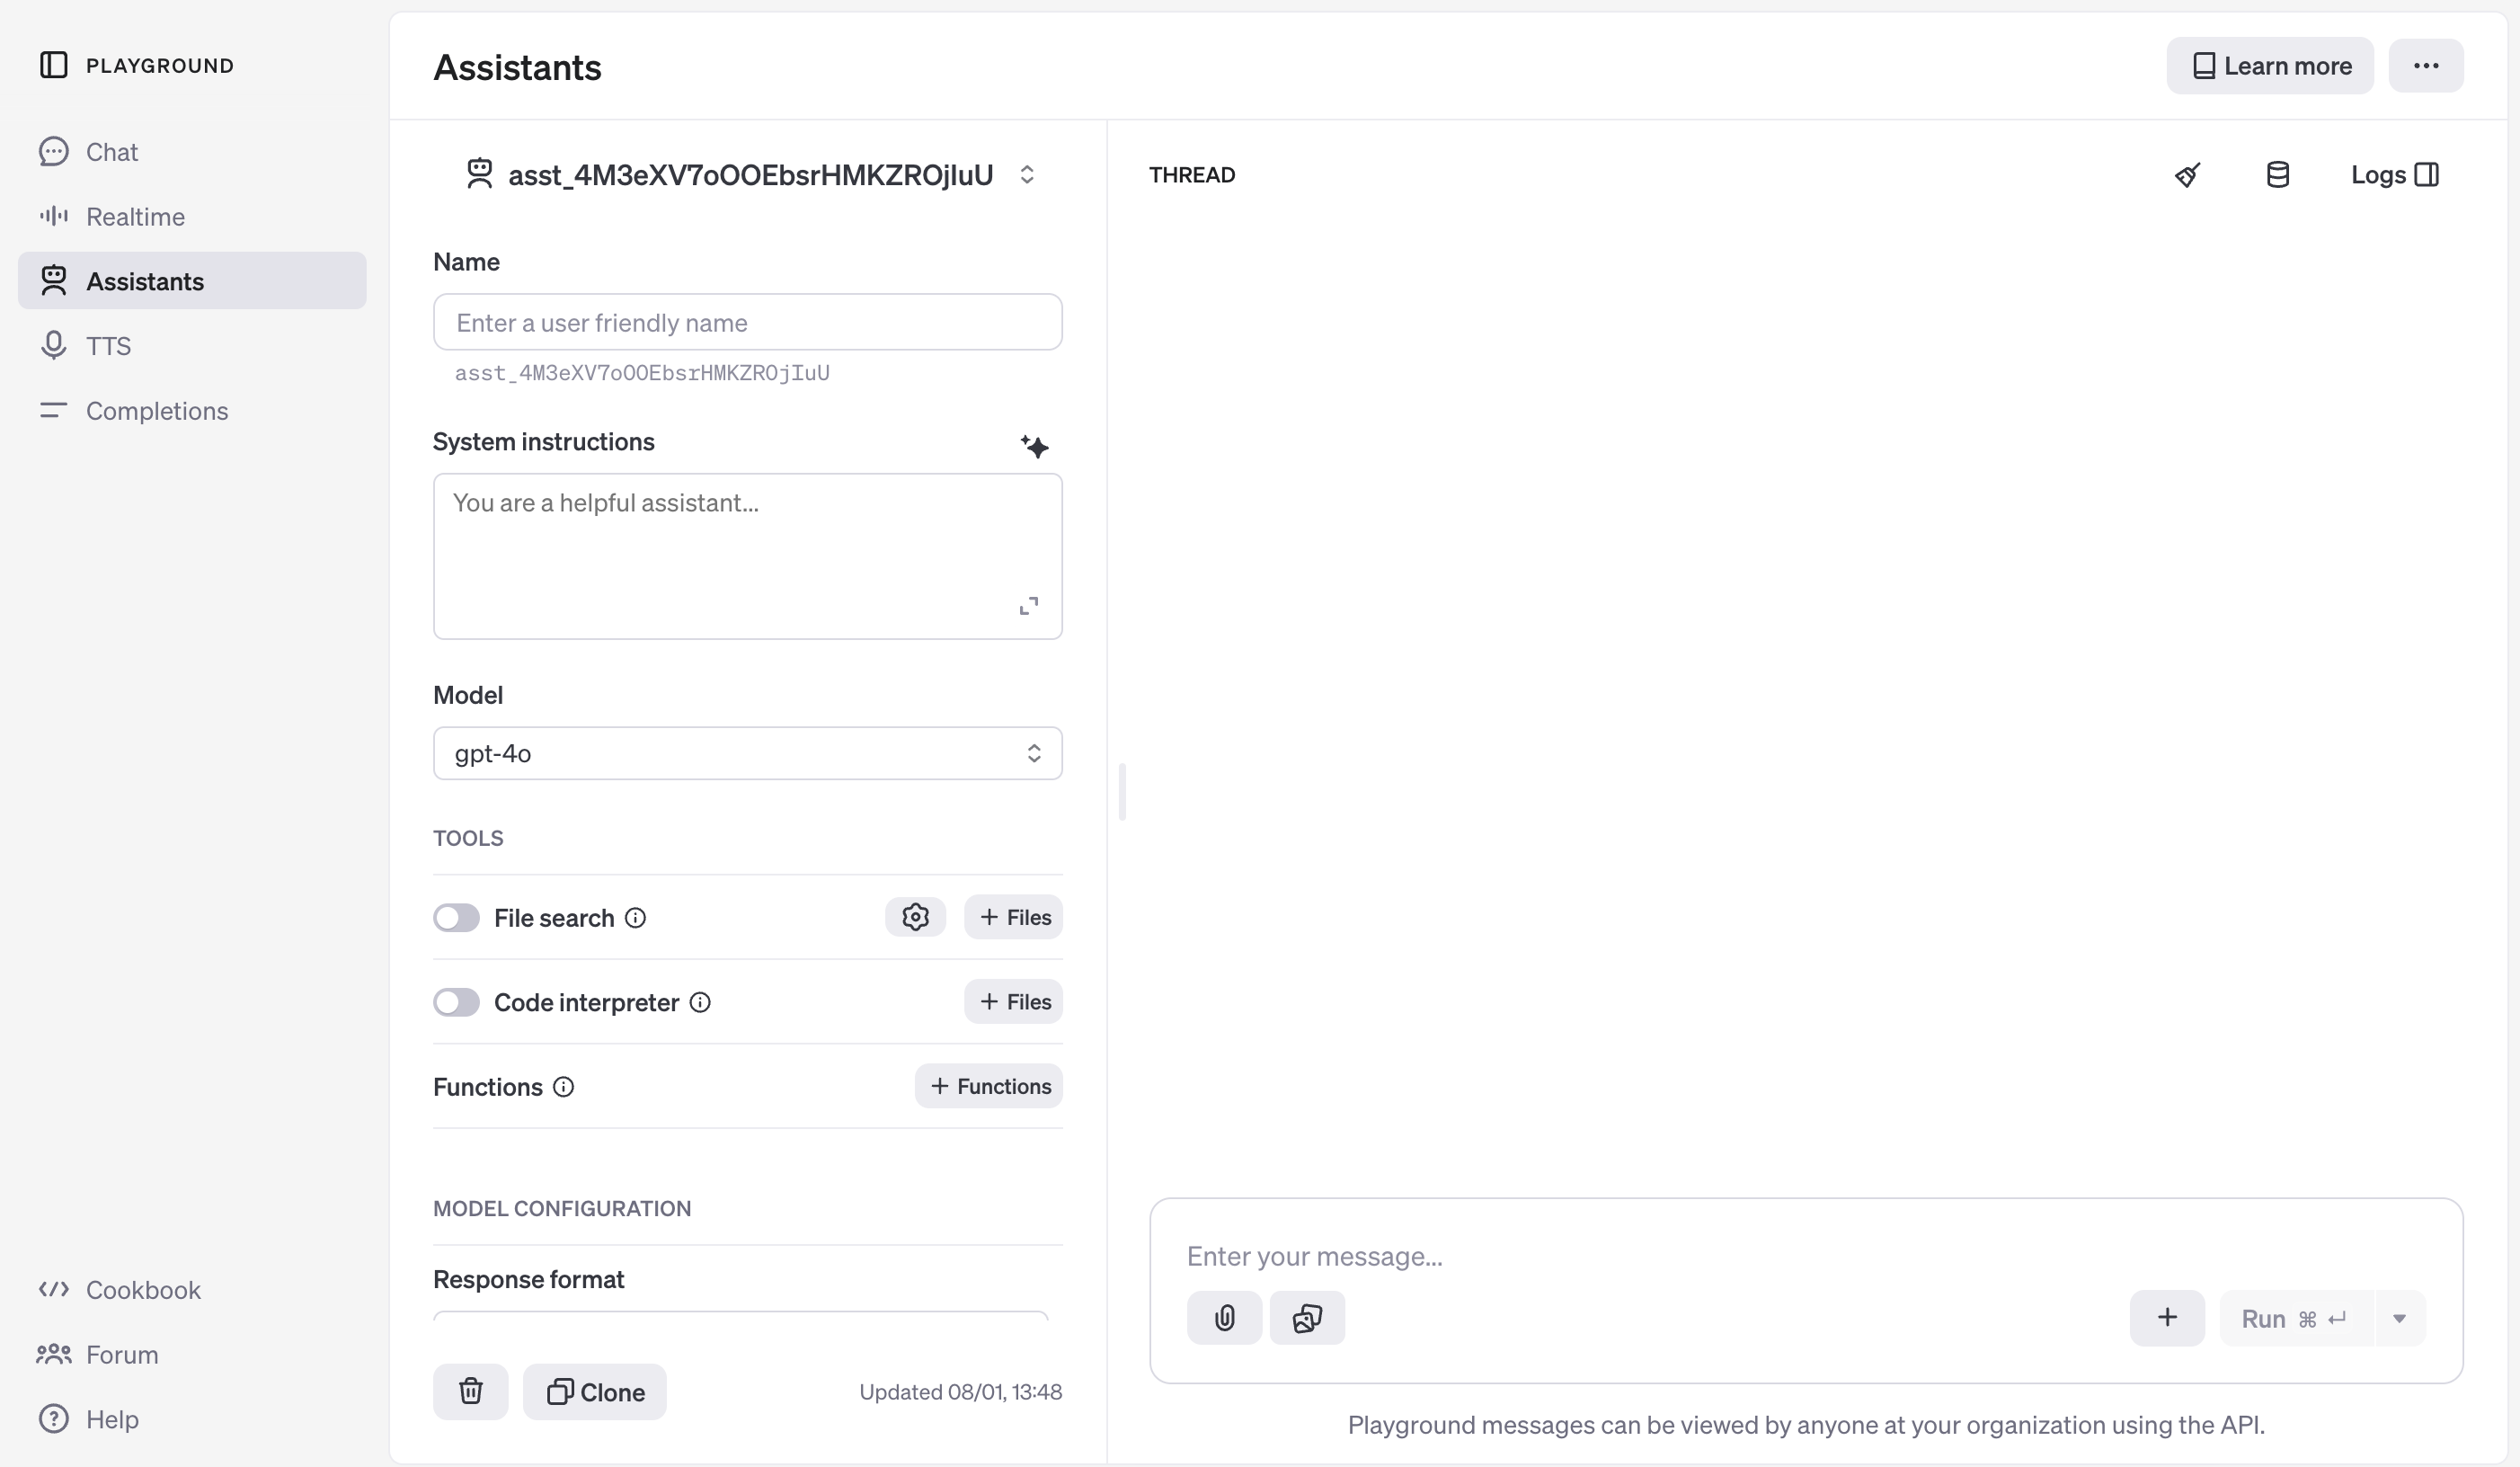Screen dimensions: 2520x1467
Task: Enable the File search toggle
Action: click(x=456, y=917)
